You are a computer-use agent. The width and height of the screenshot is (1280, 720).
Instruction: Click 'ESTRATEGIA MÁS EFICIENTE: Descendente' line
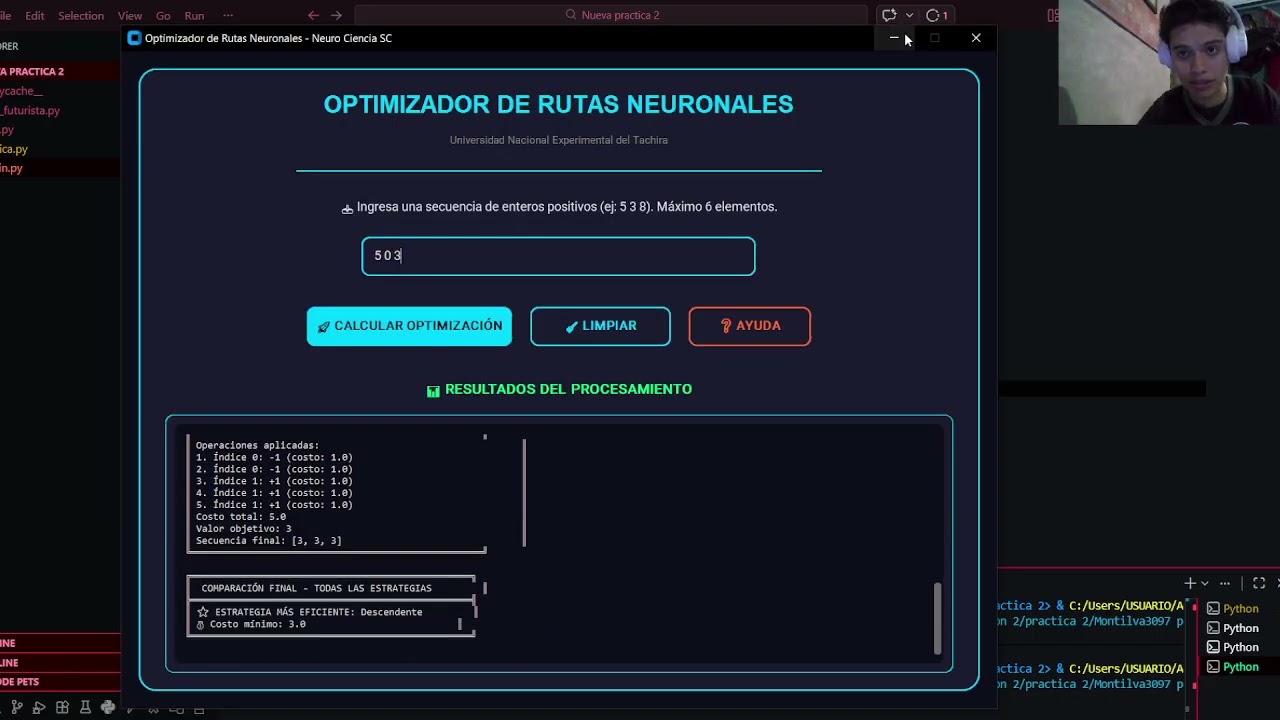(x=310, y=612)
